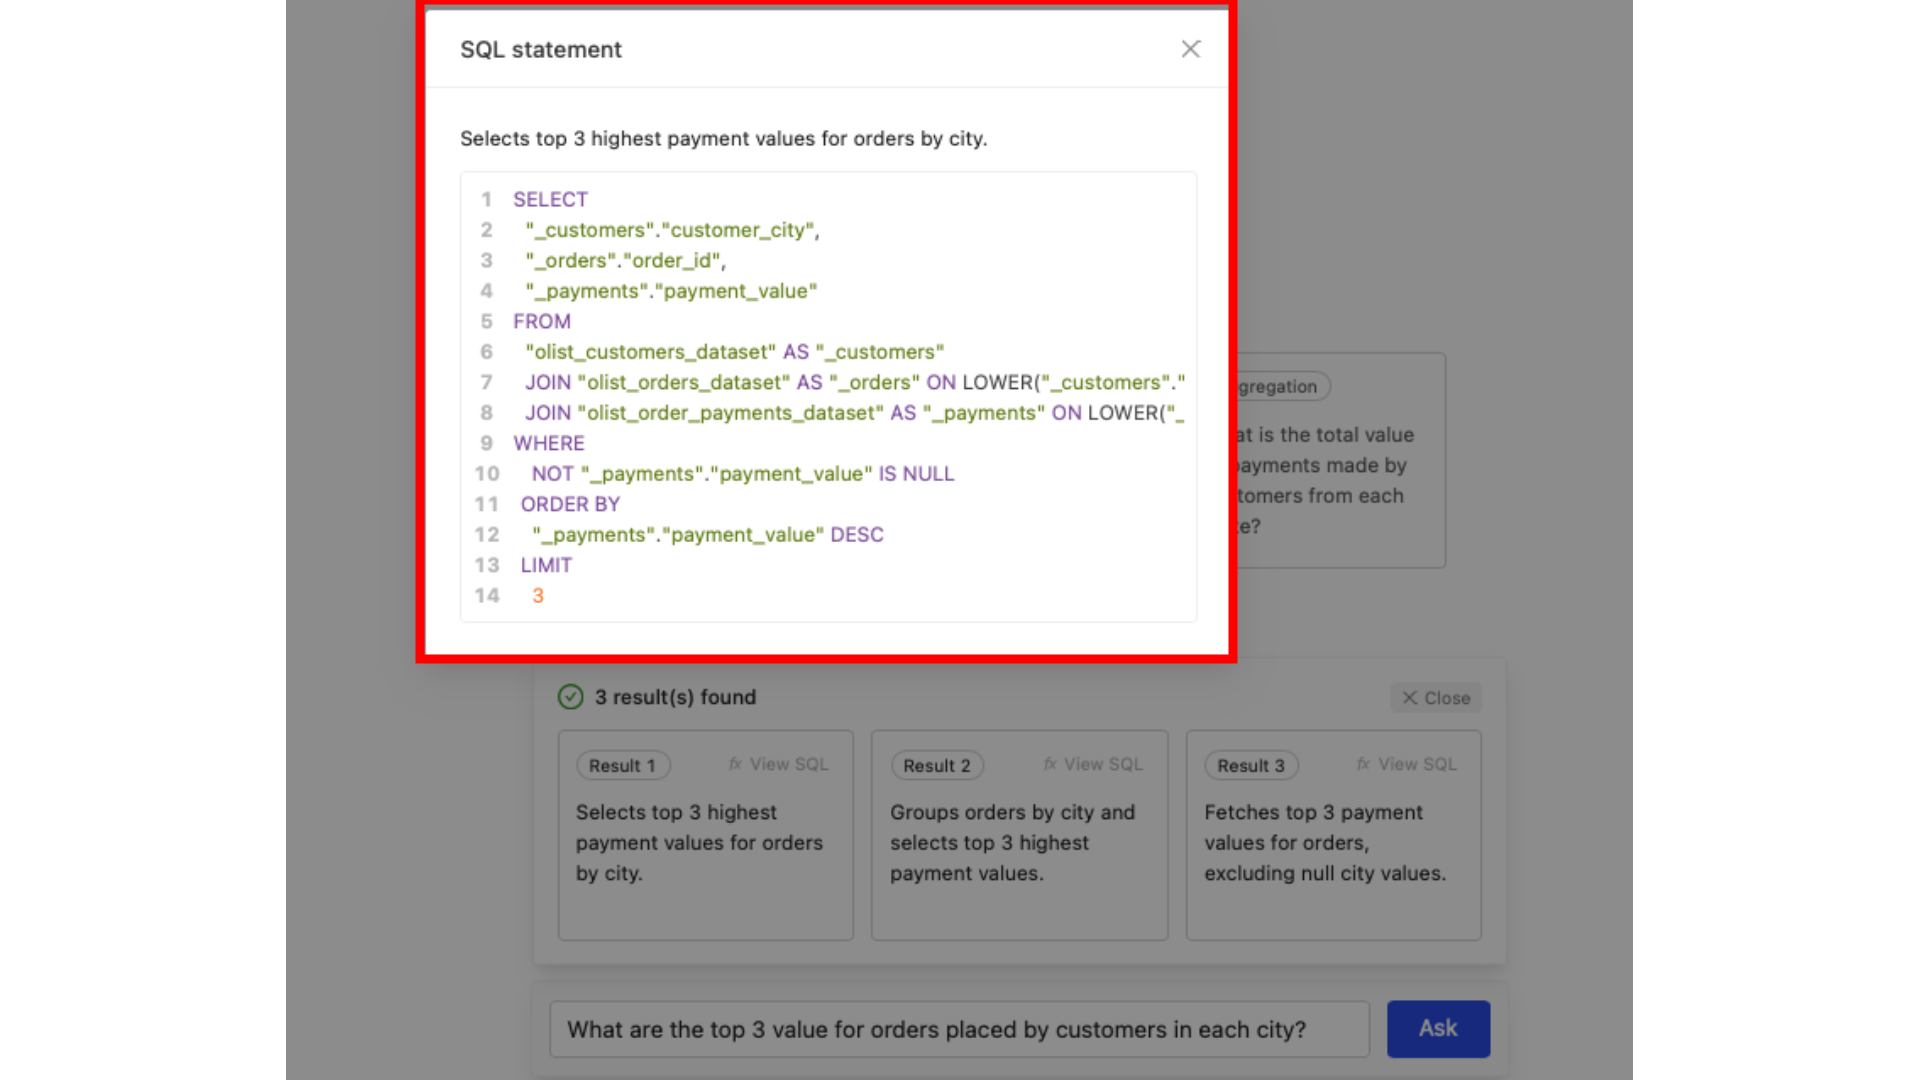Select the Result 2 badge

(937, 765)
